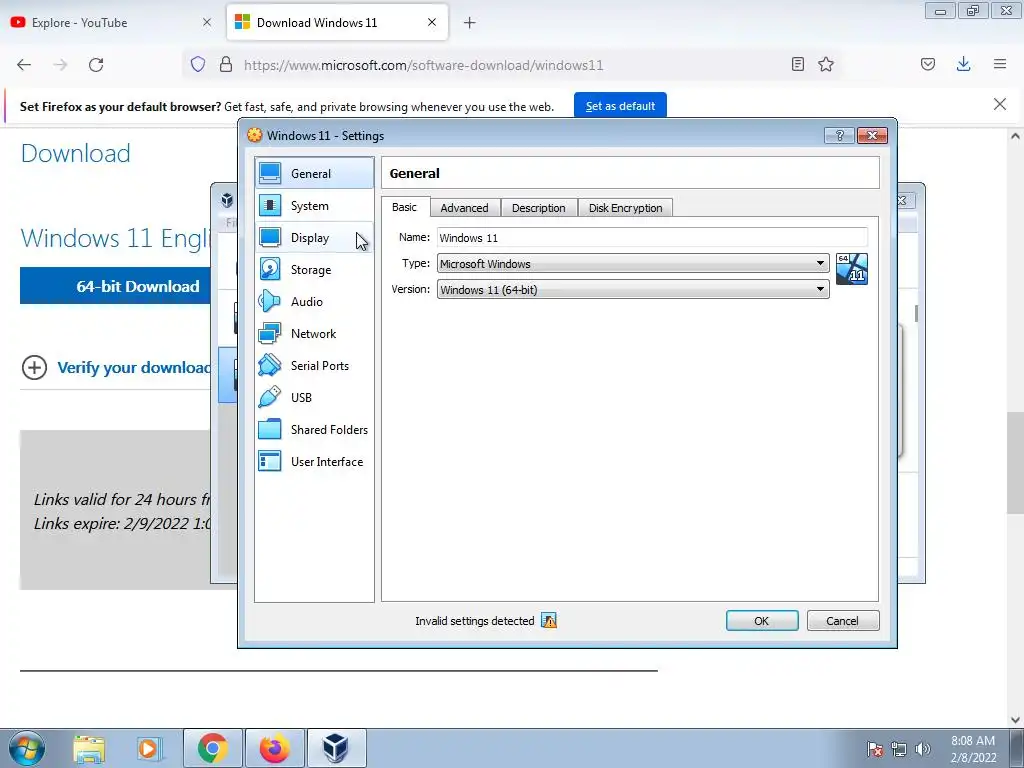Open VirtualBox from the taskbar
The image size is (1024, 768).
pos(336,748)
